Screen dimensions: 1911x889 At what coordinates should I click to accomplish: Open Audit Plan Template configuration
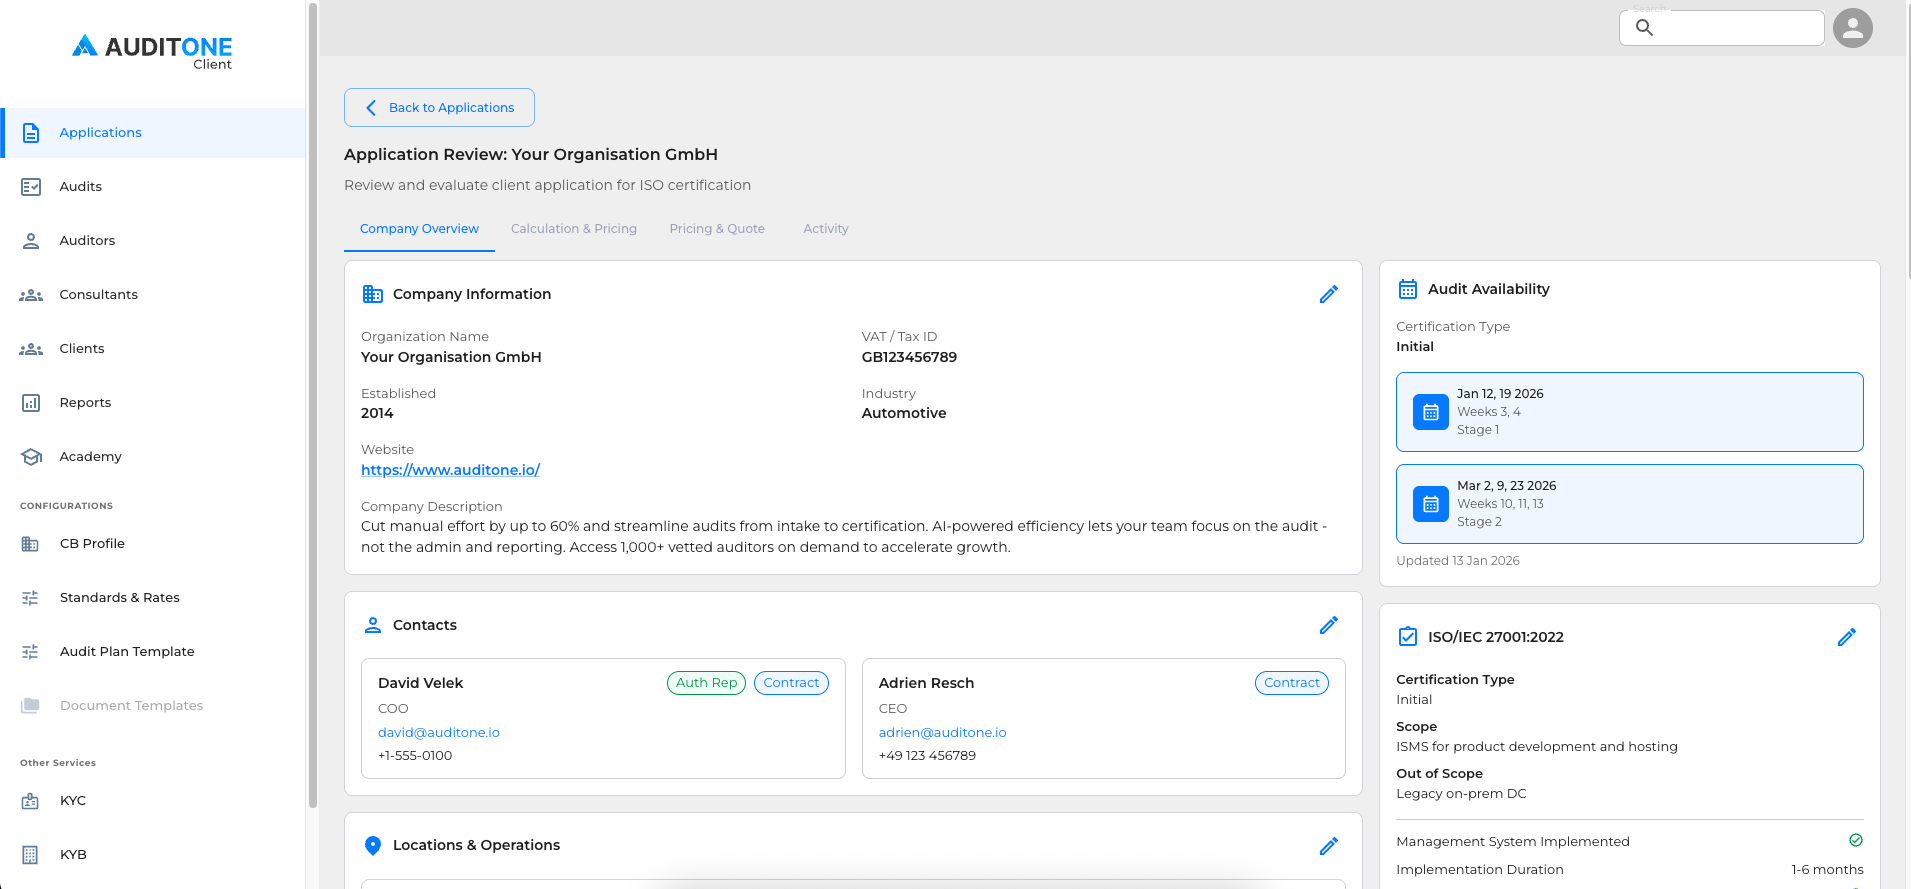152,652
